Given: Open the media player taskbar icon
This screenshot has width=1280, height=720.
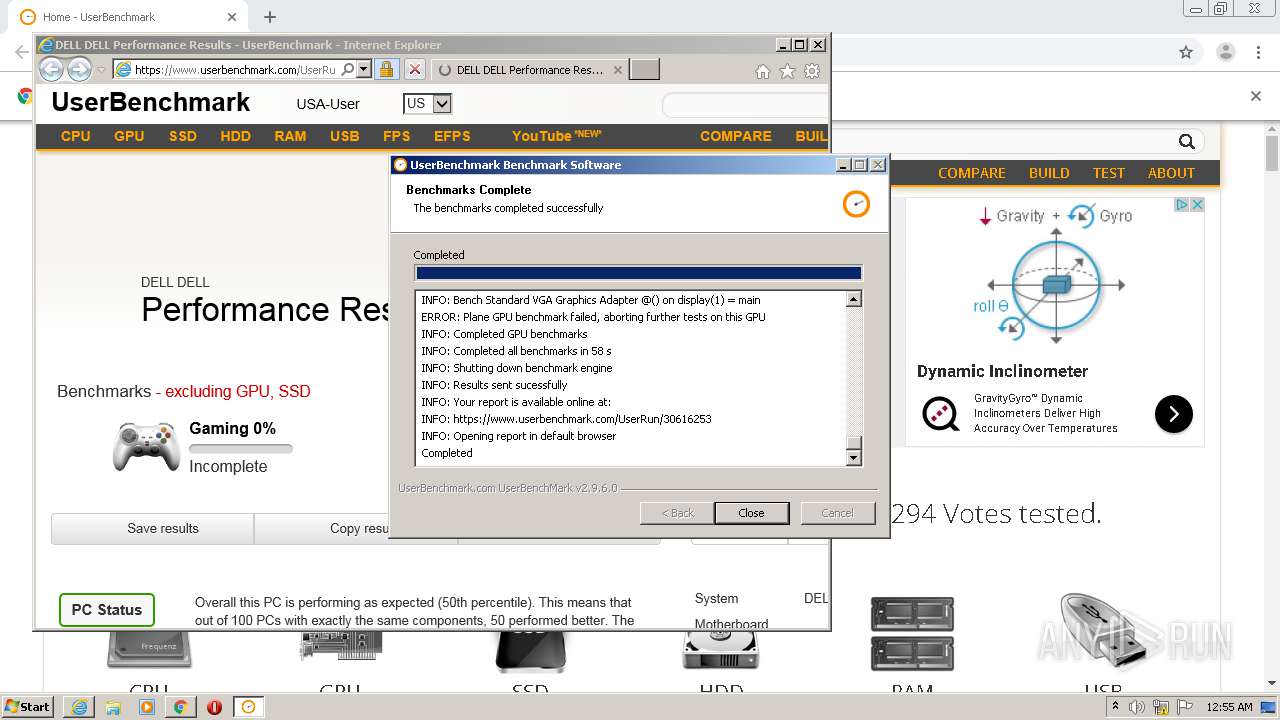Looking at the screenshot, I should click(x=147, y=706).
